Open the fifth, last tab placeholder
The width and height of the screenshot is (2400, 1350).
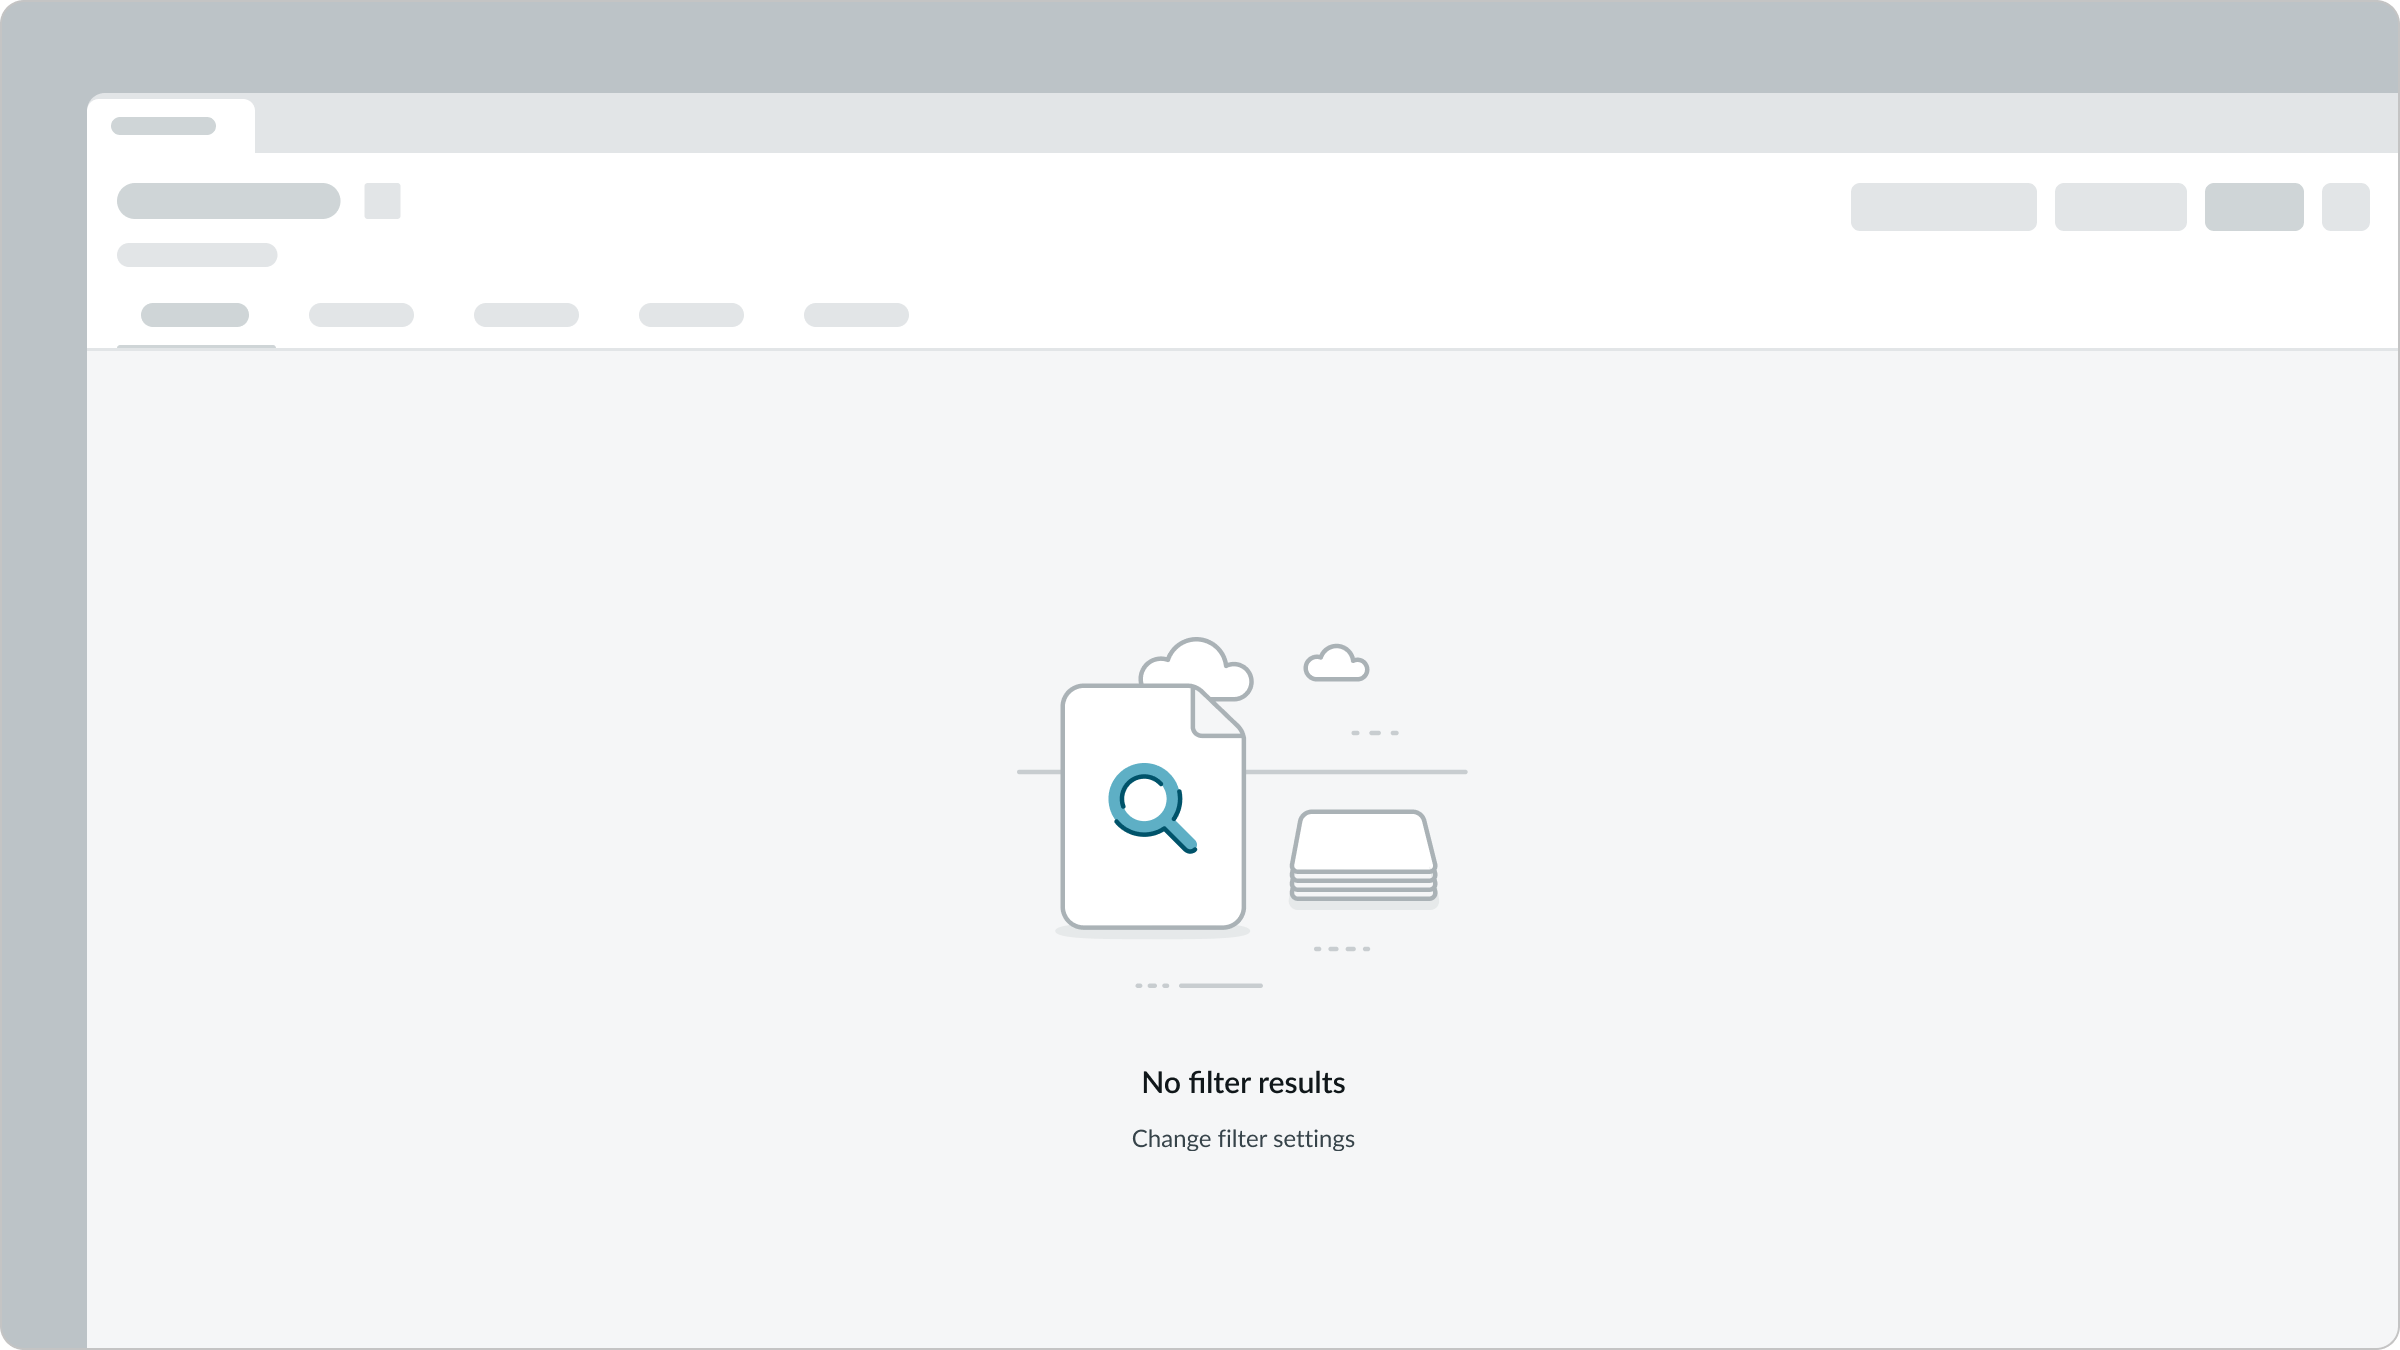coord(856,315)
